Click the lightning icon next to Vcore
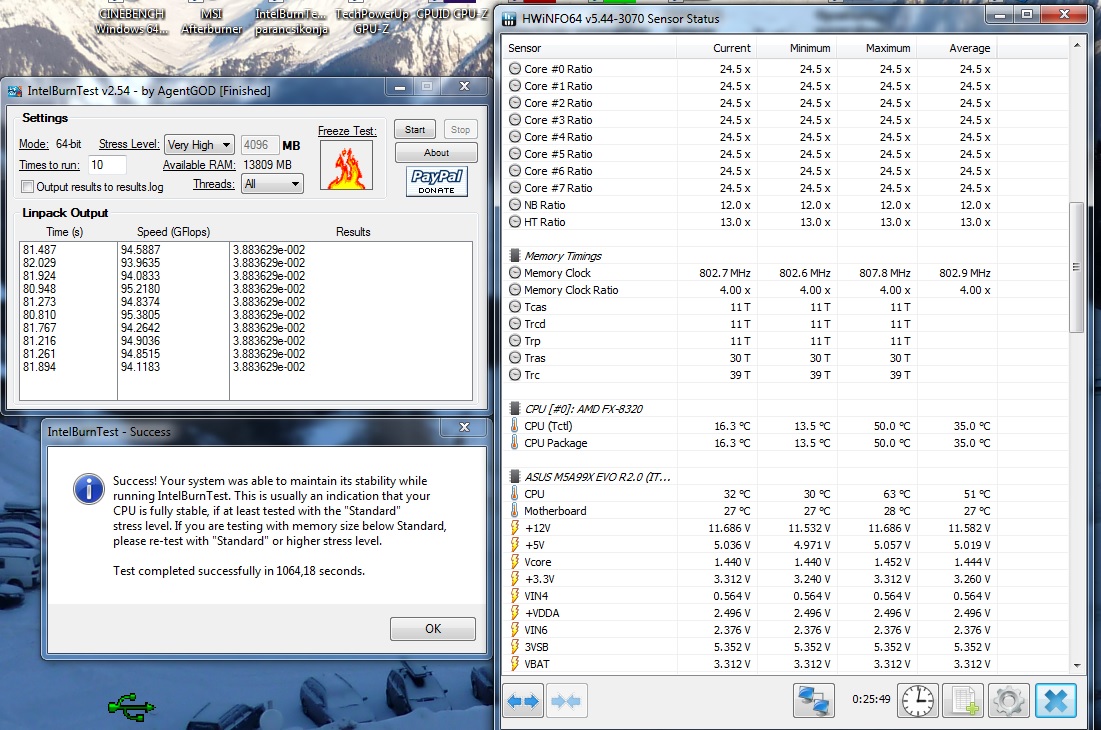 tap(515, 562)
